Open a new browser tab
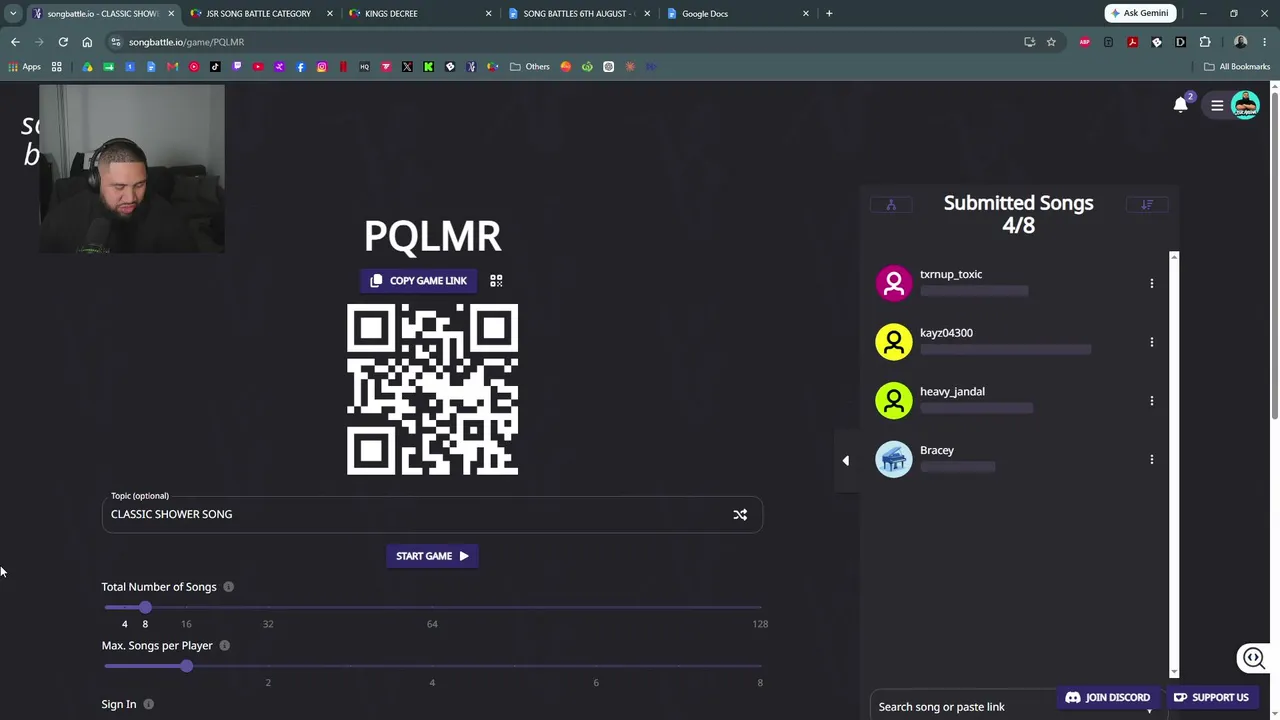 coord(829,14)
